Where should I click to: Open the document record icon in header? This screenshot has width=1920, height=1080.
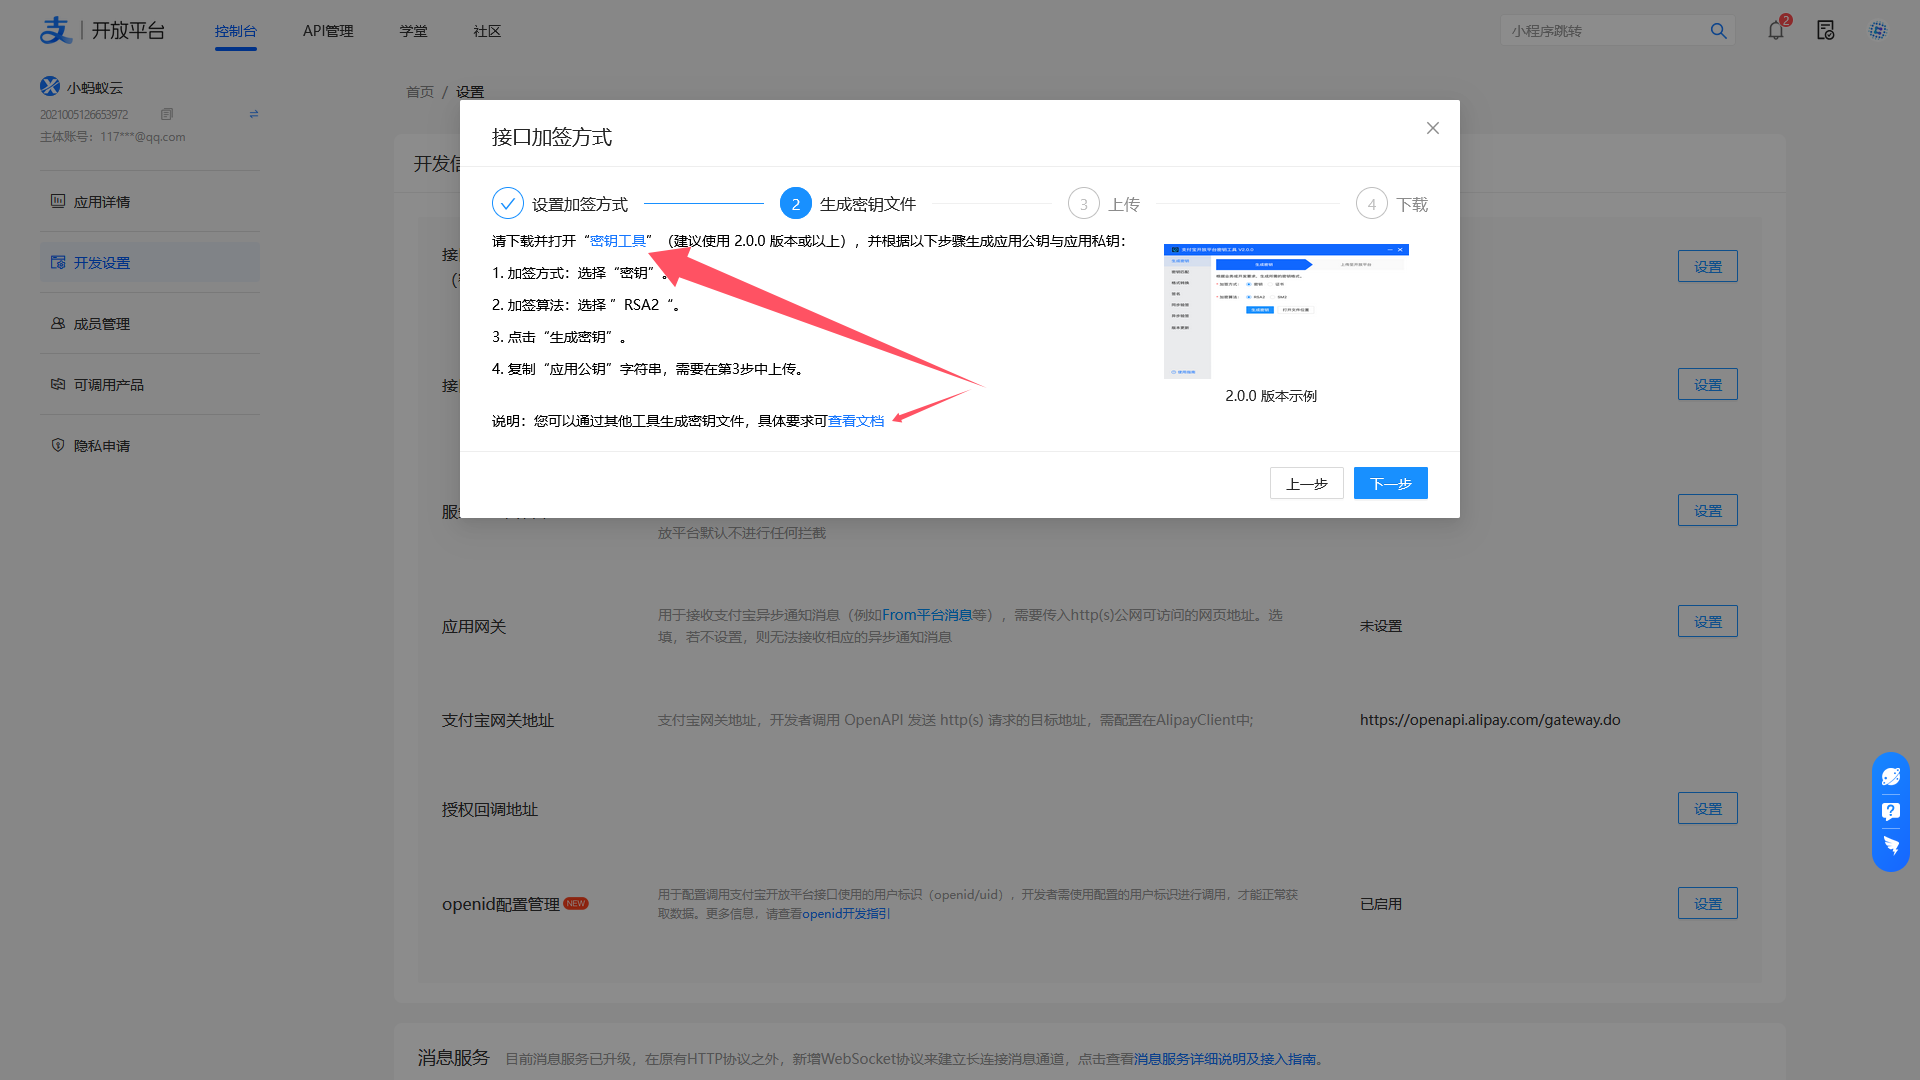click(x=1826, y=31)
